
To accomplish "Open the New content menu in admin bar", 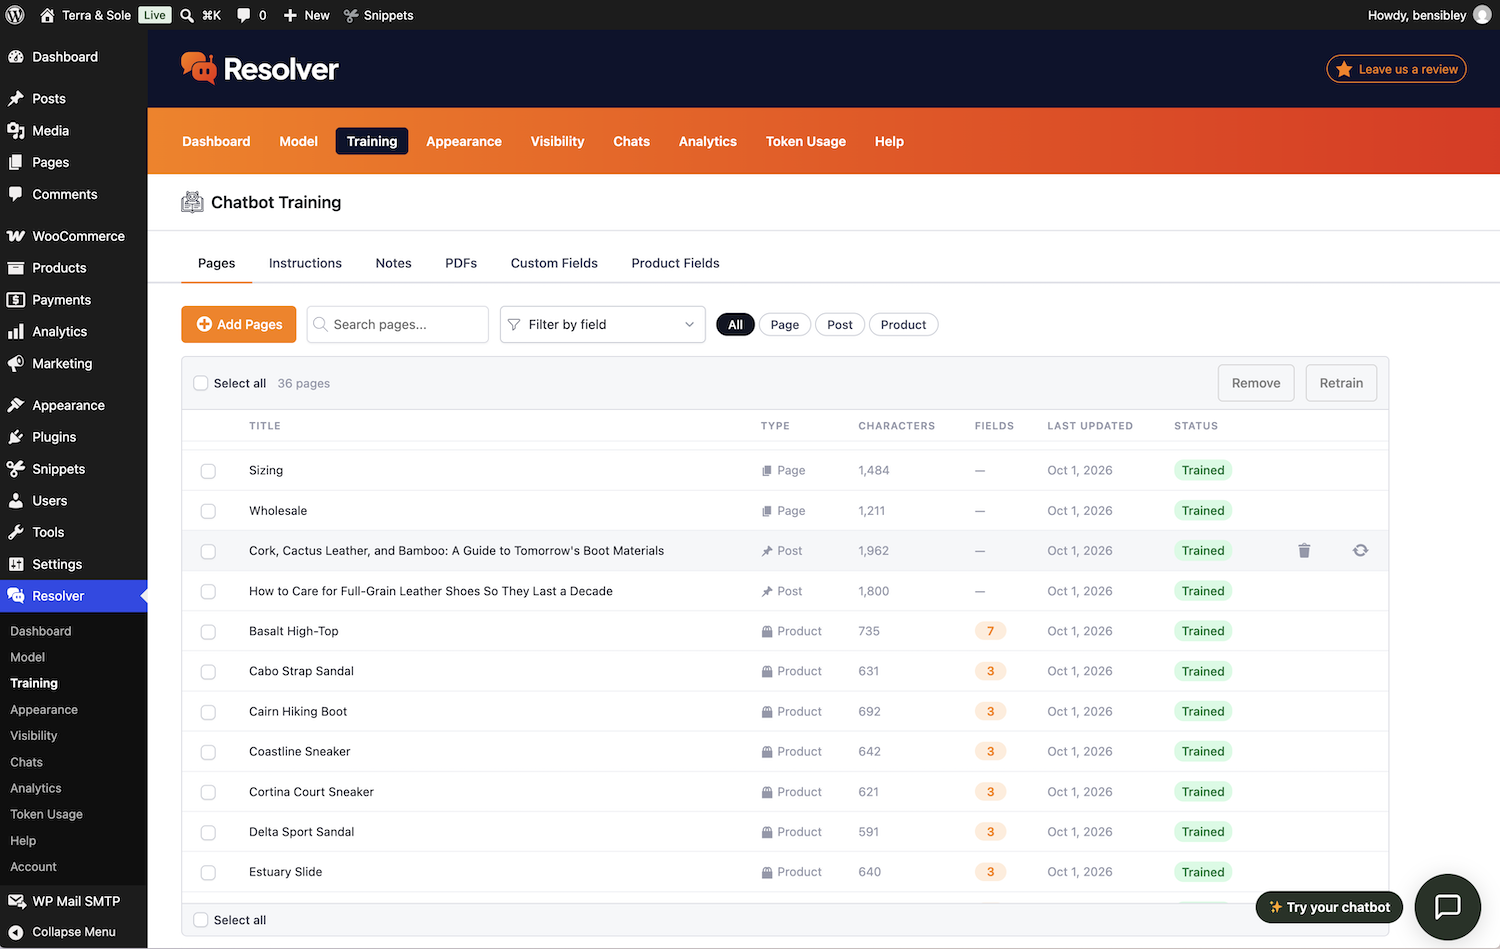I will (x=306, y=15).
